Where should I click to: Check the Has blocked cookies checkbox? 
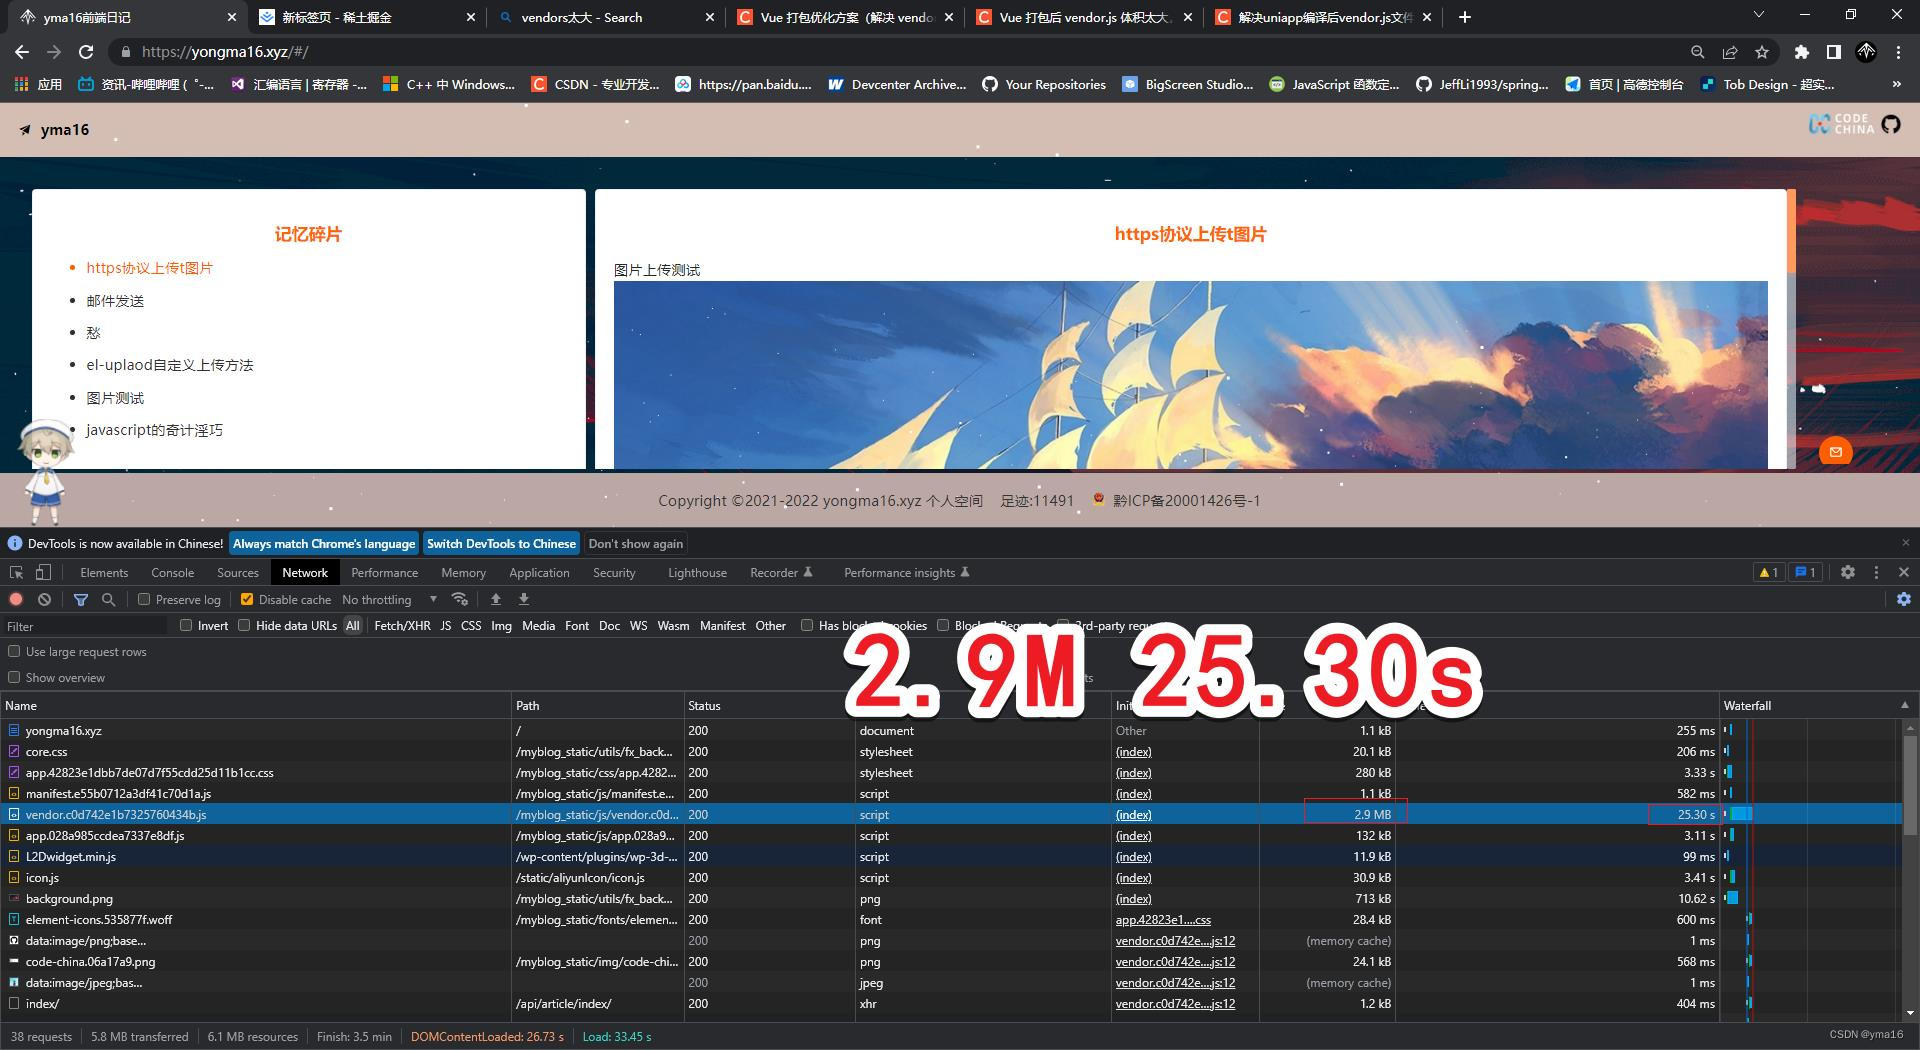(807, 625)
